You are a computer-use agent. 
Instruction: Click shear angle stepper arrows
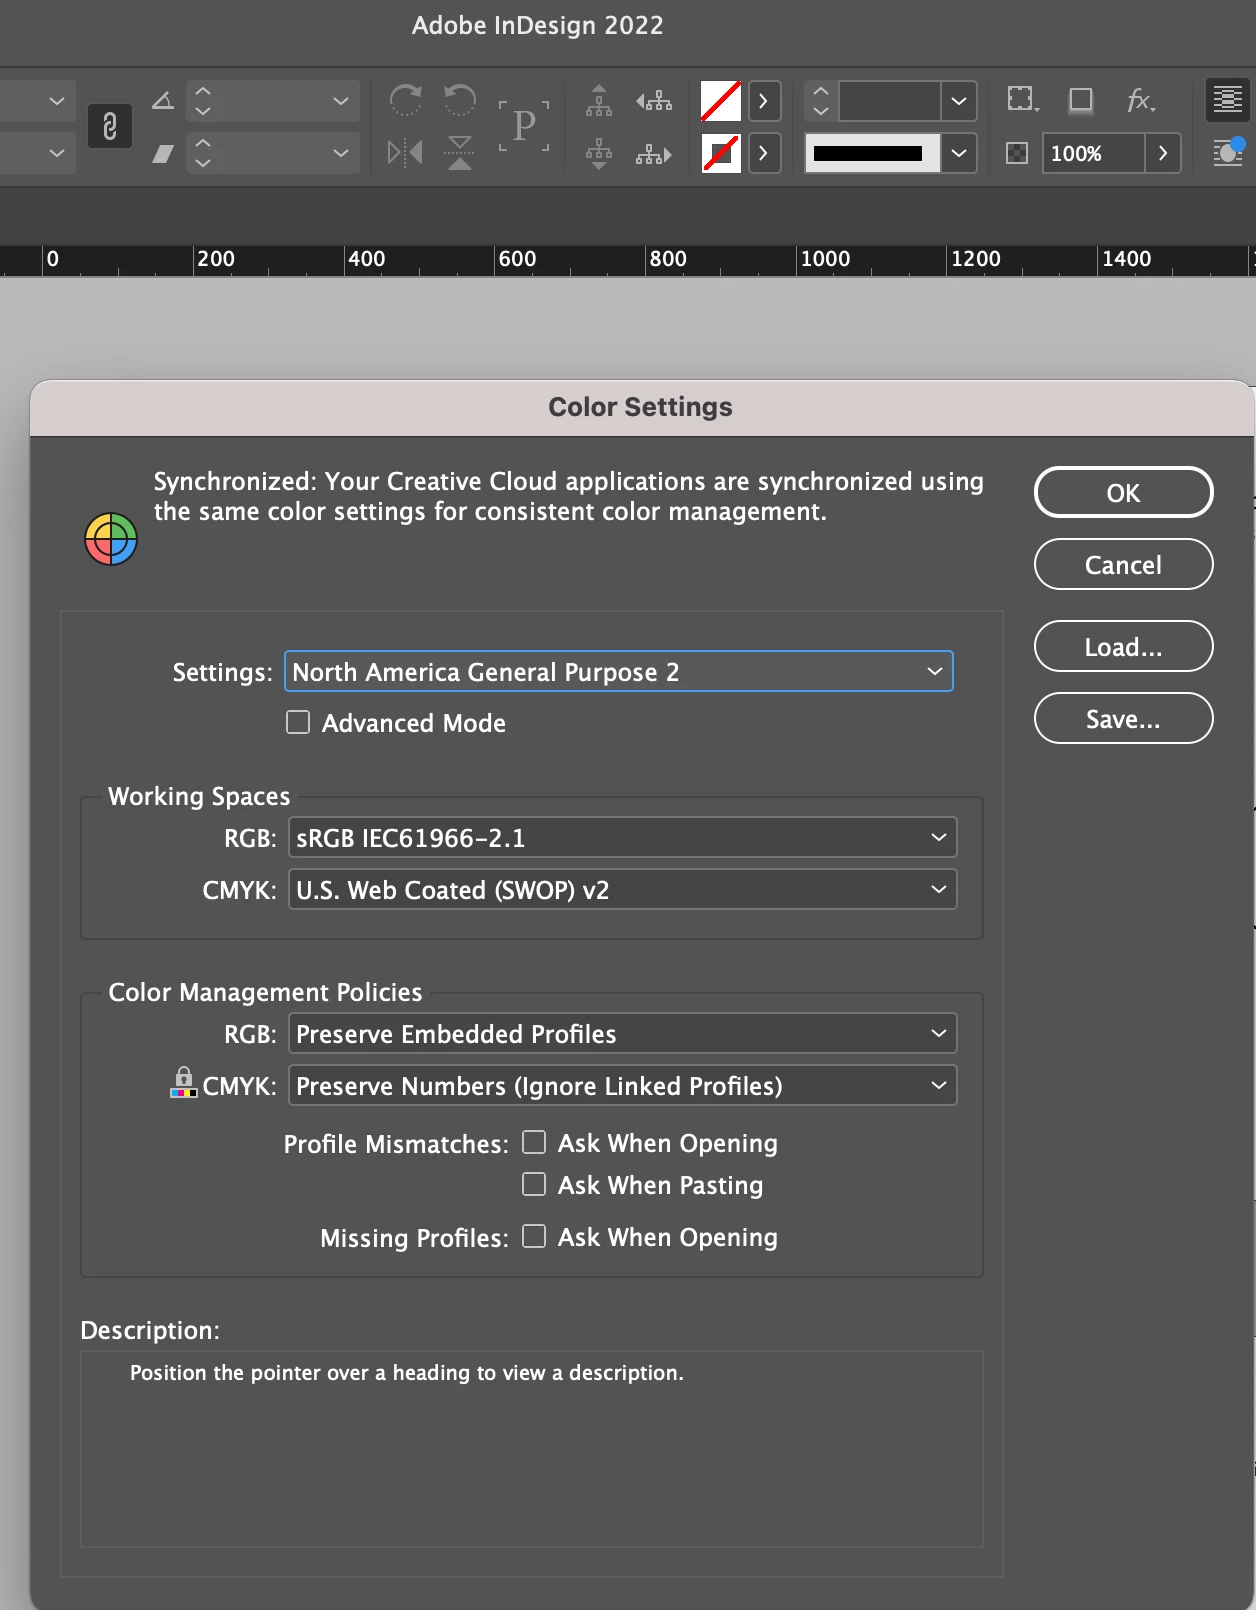[203, 153]
